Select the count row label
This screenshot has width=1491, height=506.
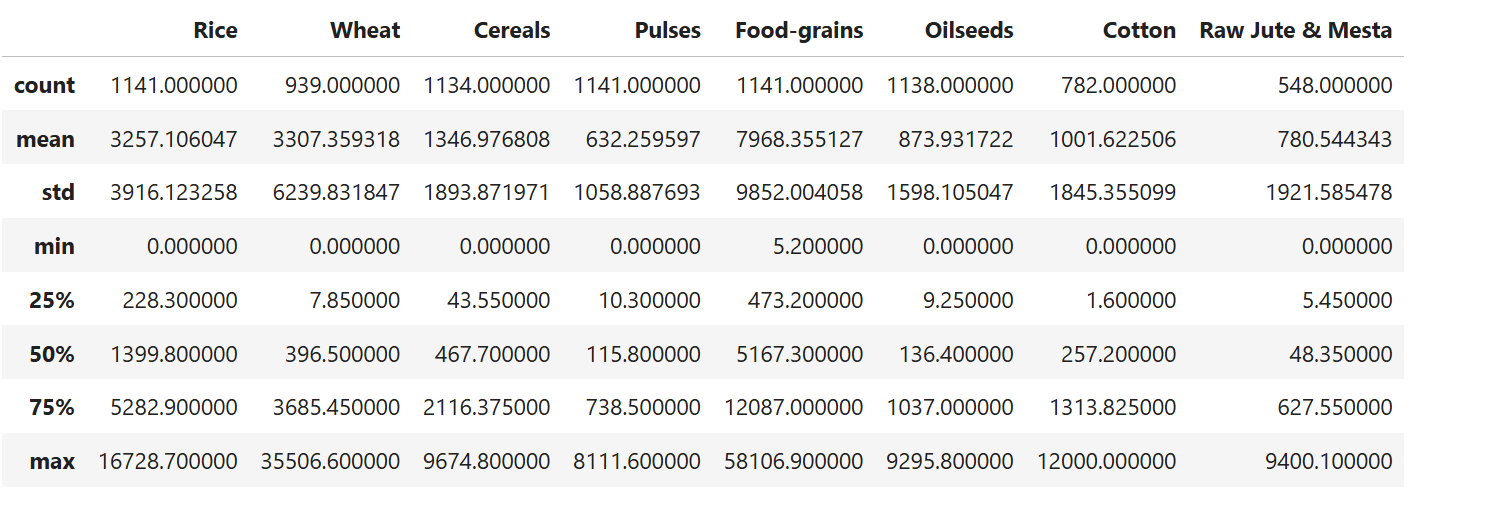point(44,85)
